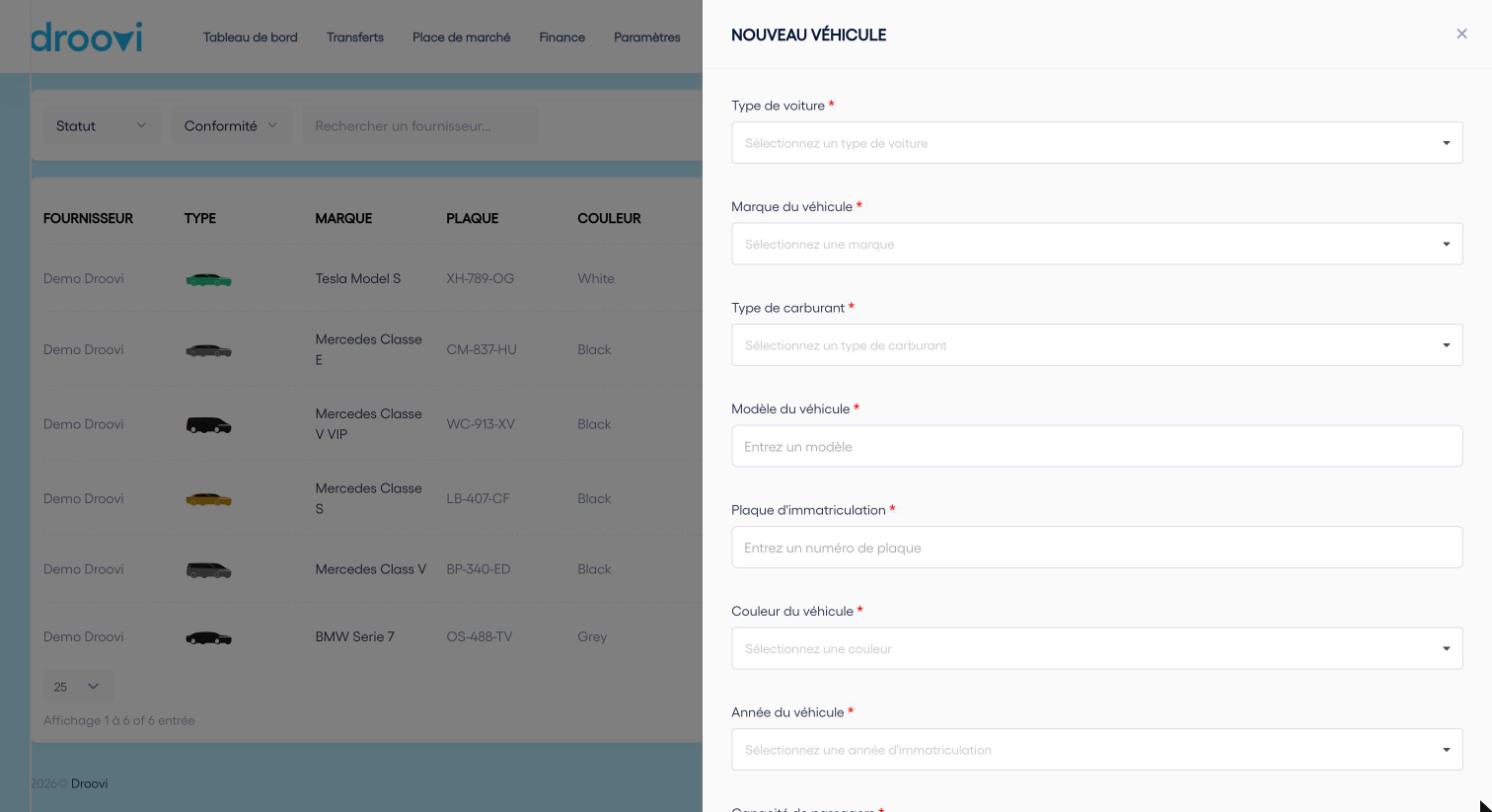Select plate LB-407-CF cell
The height and width of the screenshot is (812, 1492).
[478, 498]
